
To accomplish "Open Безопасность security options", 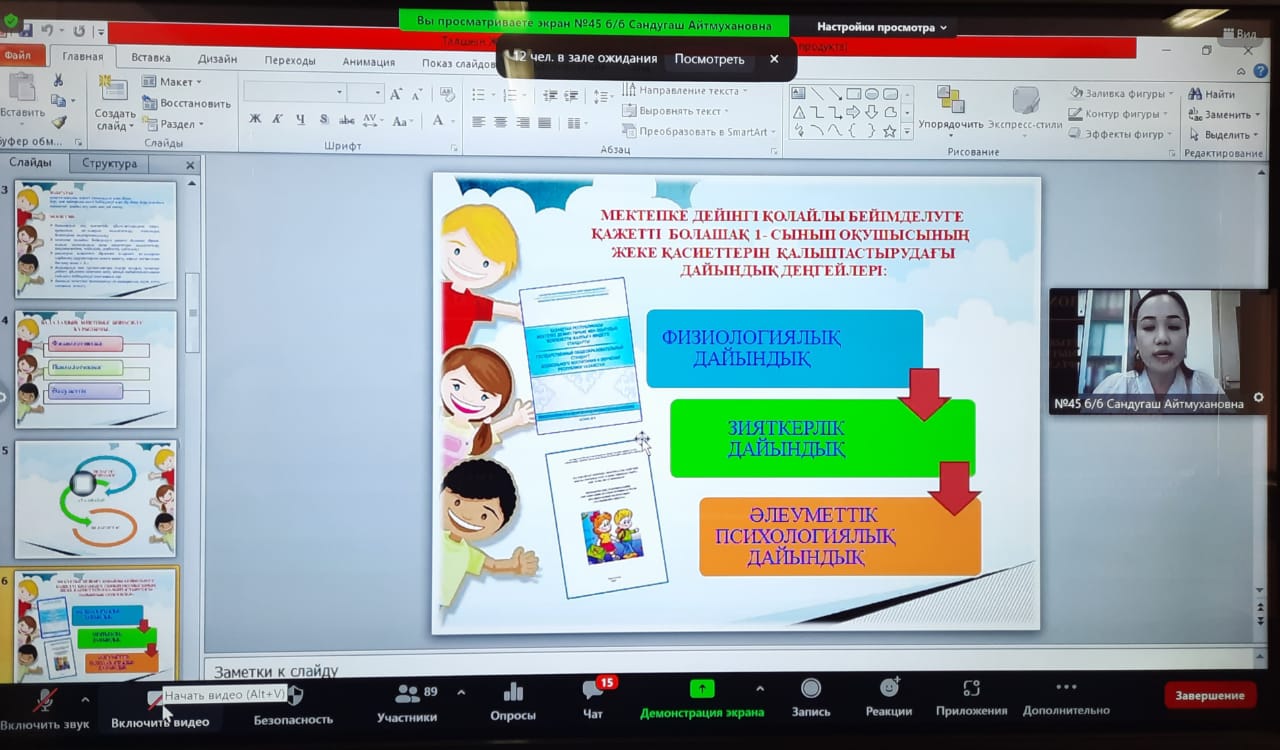I will point(293,708).
